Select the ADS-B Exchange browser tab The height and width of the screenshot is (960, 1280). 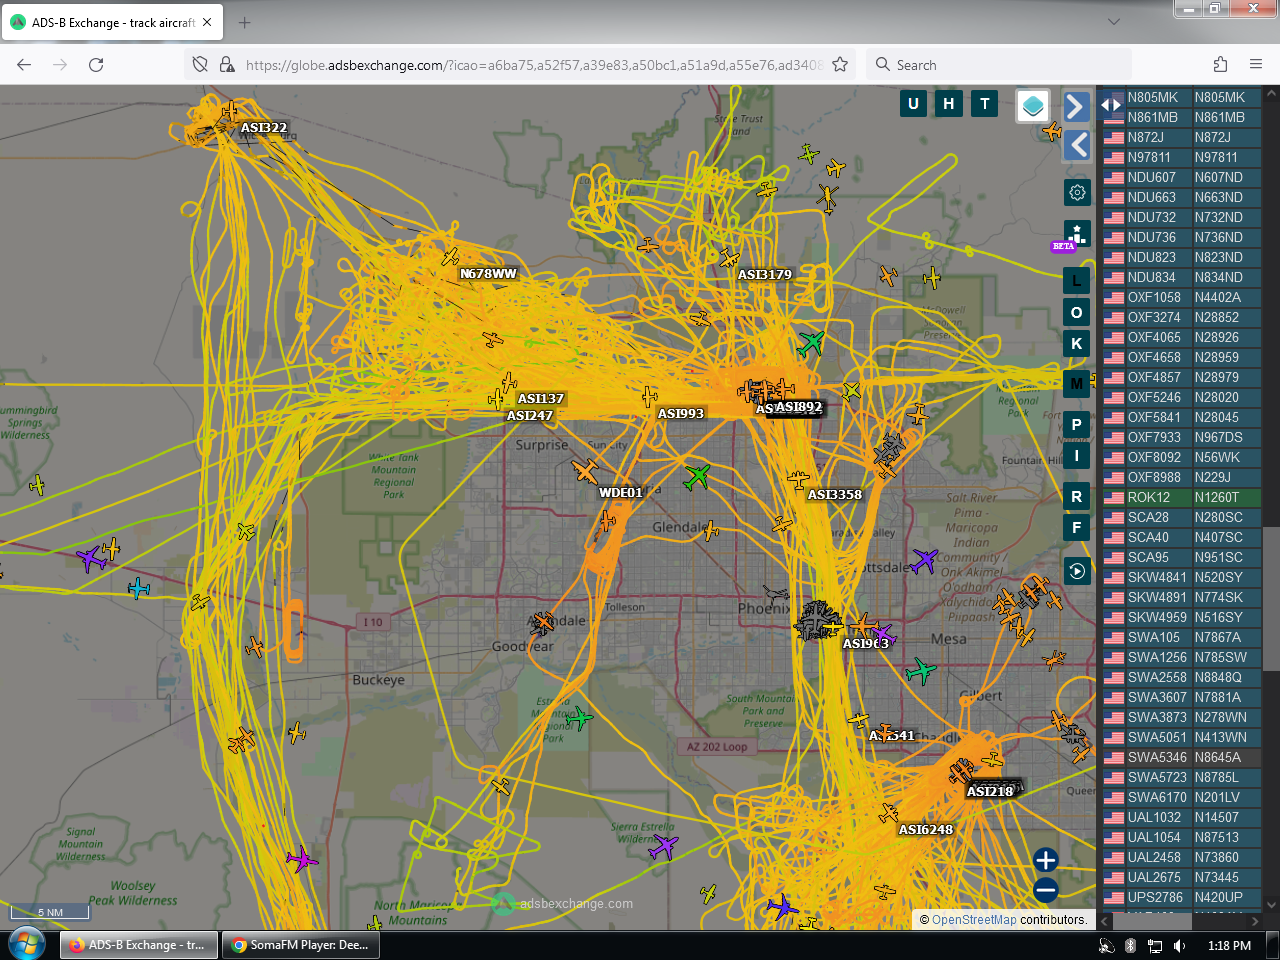tap(112, 22)
